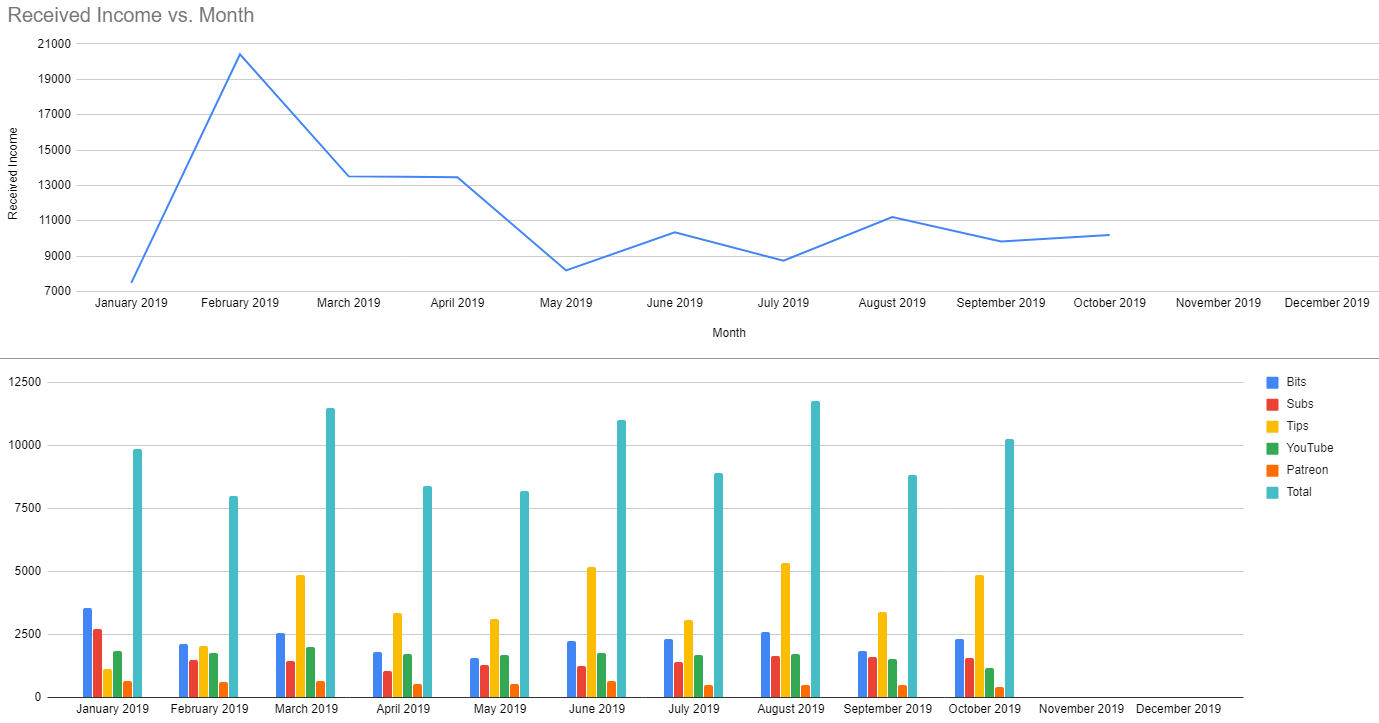1379x723 pixels.
Task: Click the January 2019 red Subs bar
Action: [98, 663]
